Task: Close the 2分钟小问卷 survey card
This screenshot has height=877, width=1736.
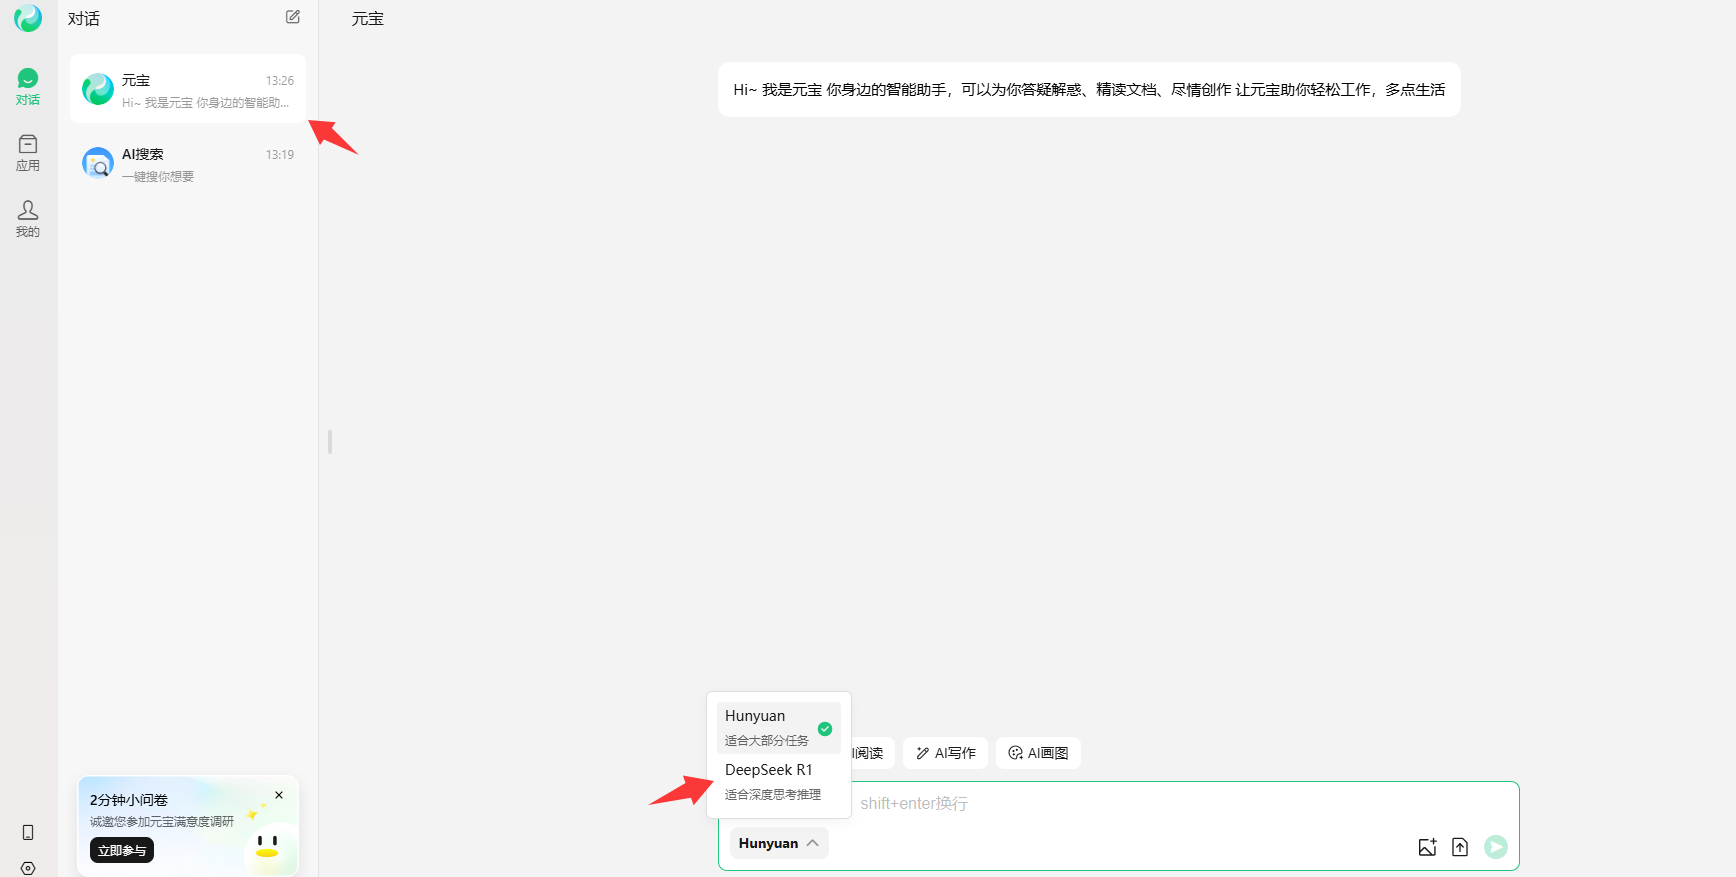Action: pyautogui.click(x=279, y=795)
